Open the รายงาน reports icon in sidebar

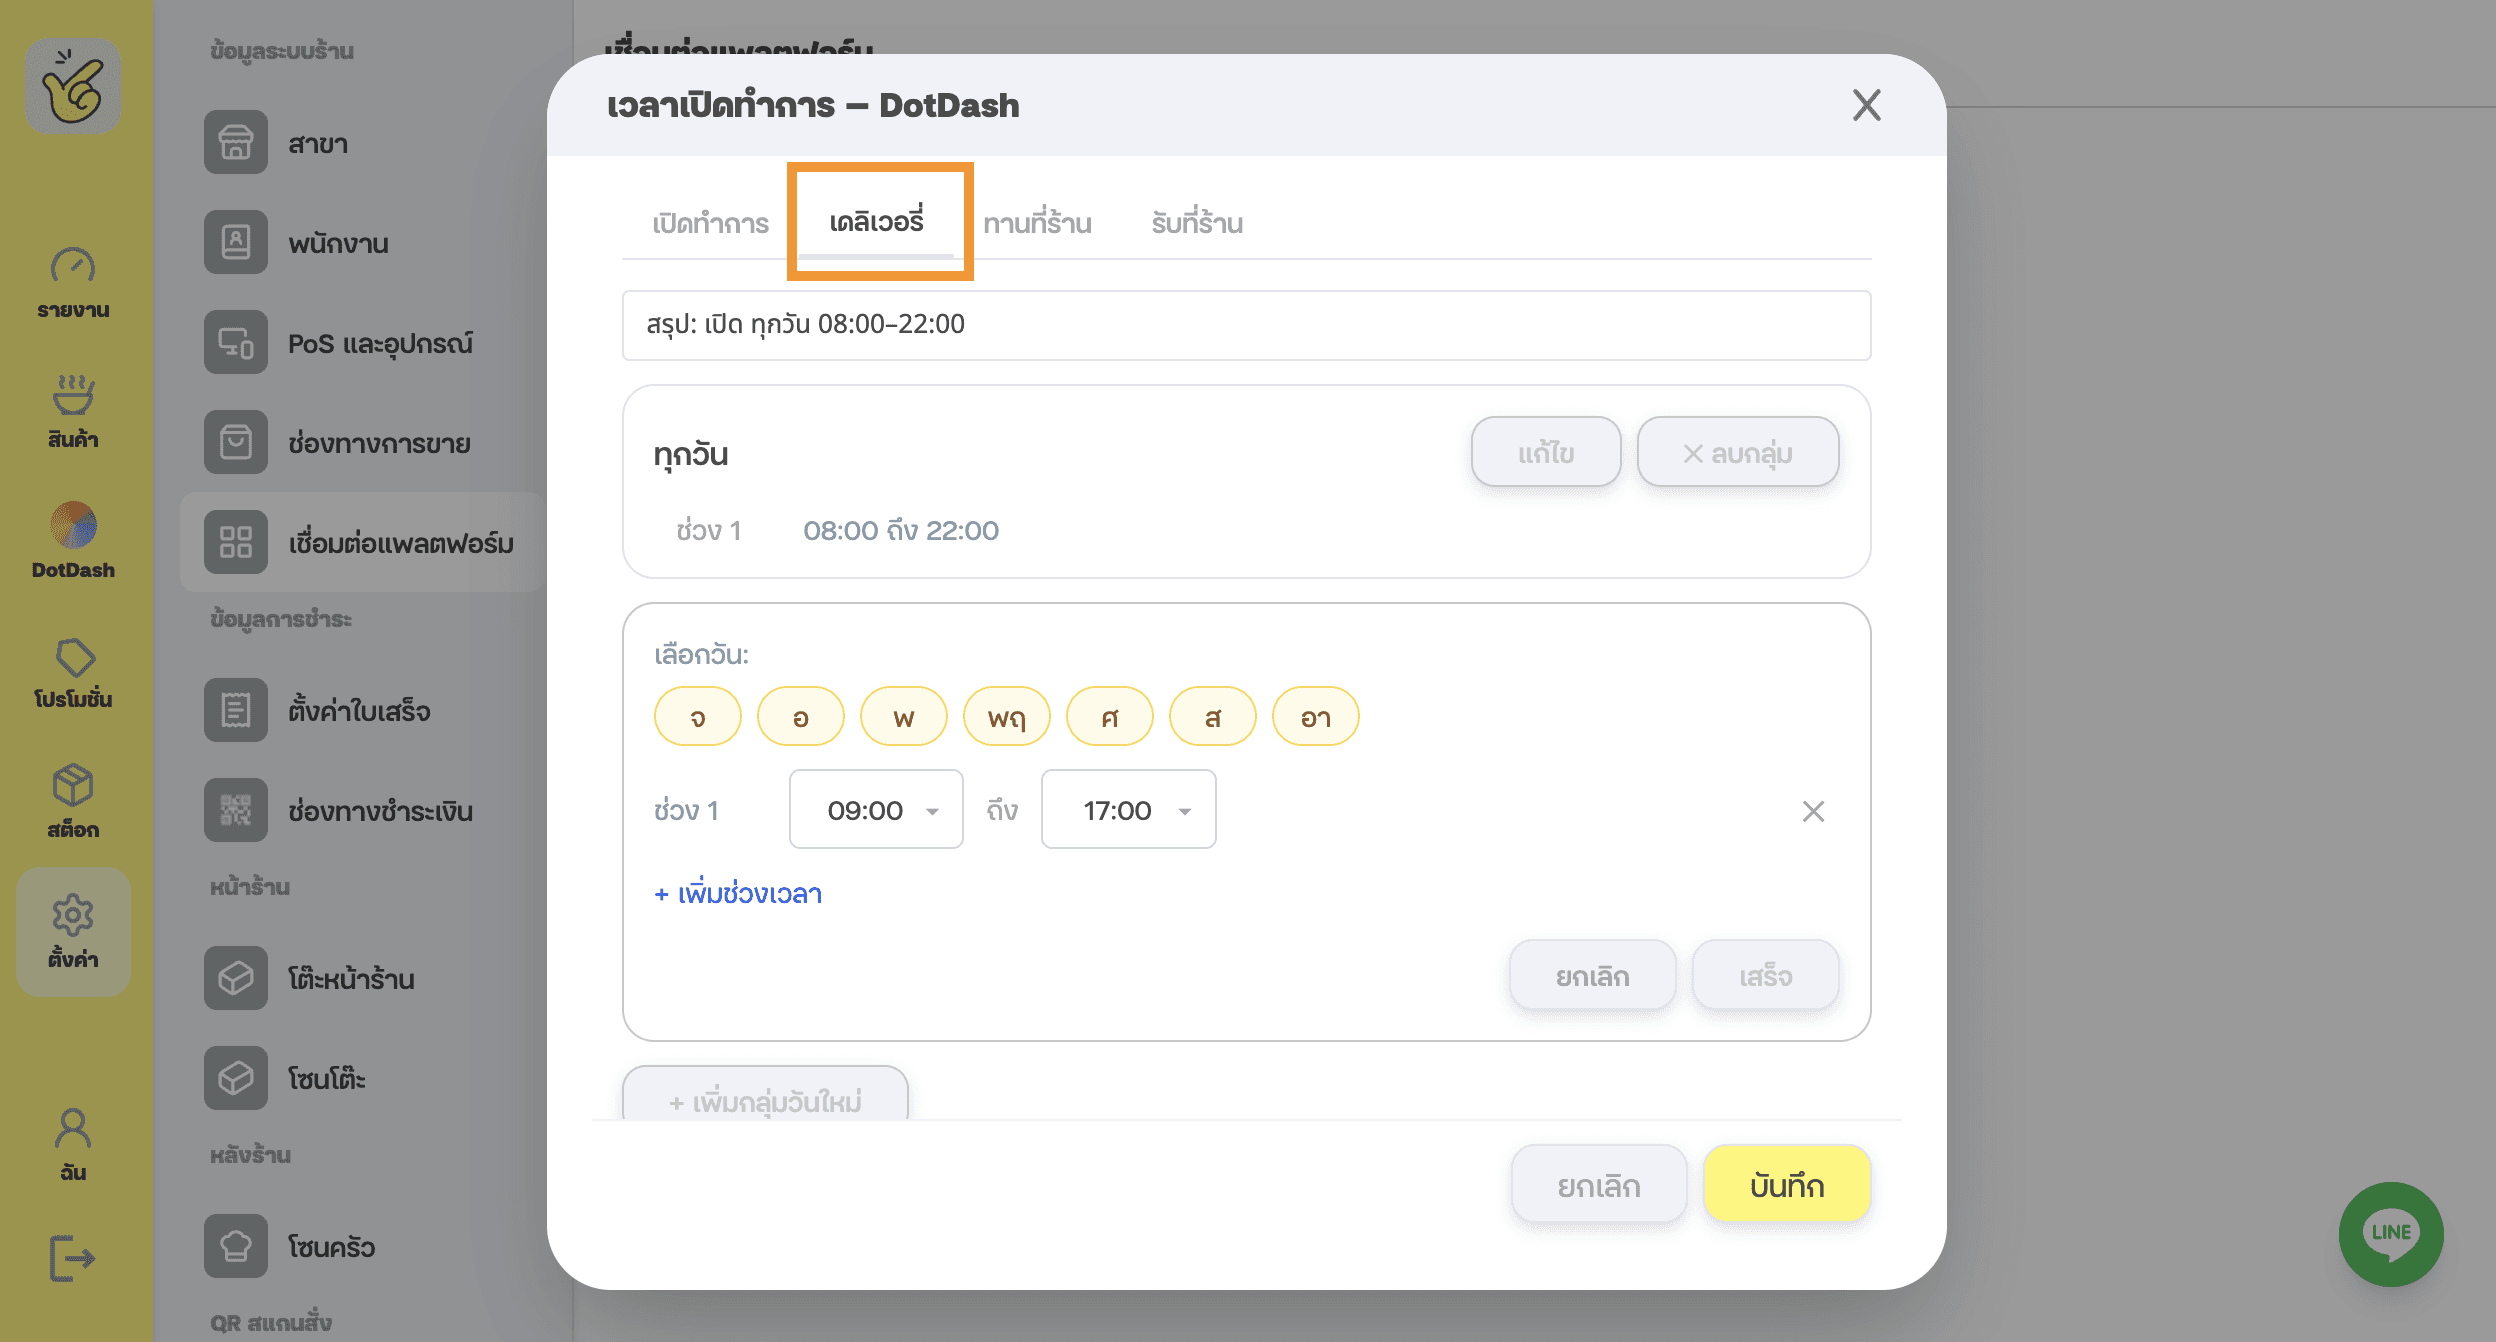pyautogui.click(x=73, y=283)
